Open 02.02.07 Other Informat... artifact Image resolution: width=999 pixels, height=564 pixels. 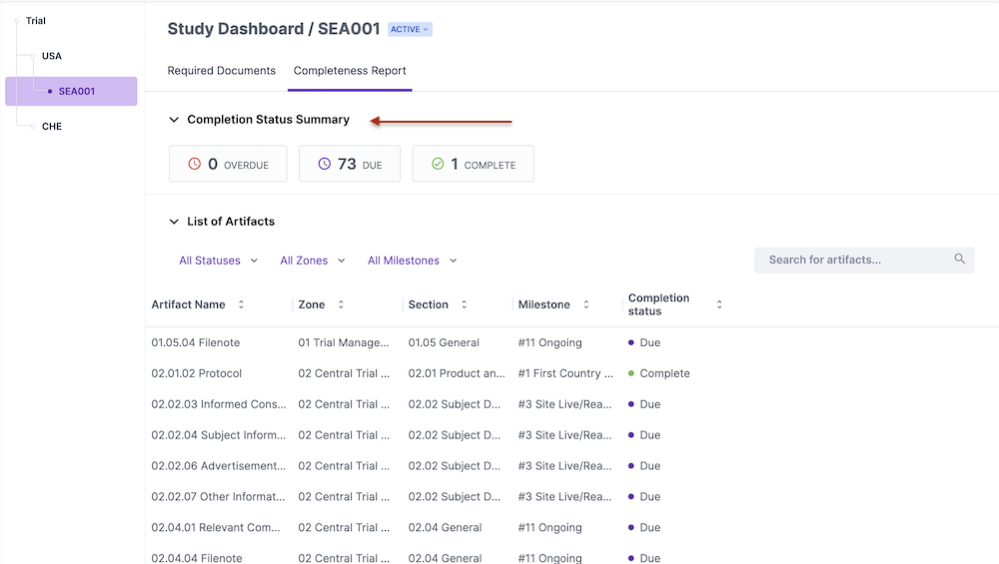click(x=218, y=496)
